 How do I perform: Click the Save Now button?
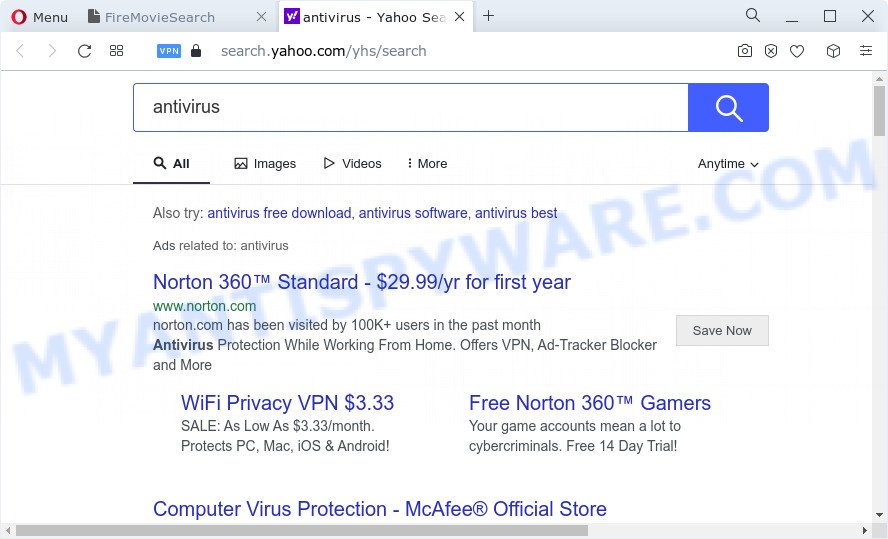click(722, 331)
